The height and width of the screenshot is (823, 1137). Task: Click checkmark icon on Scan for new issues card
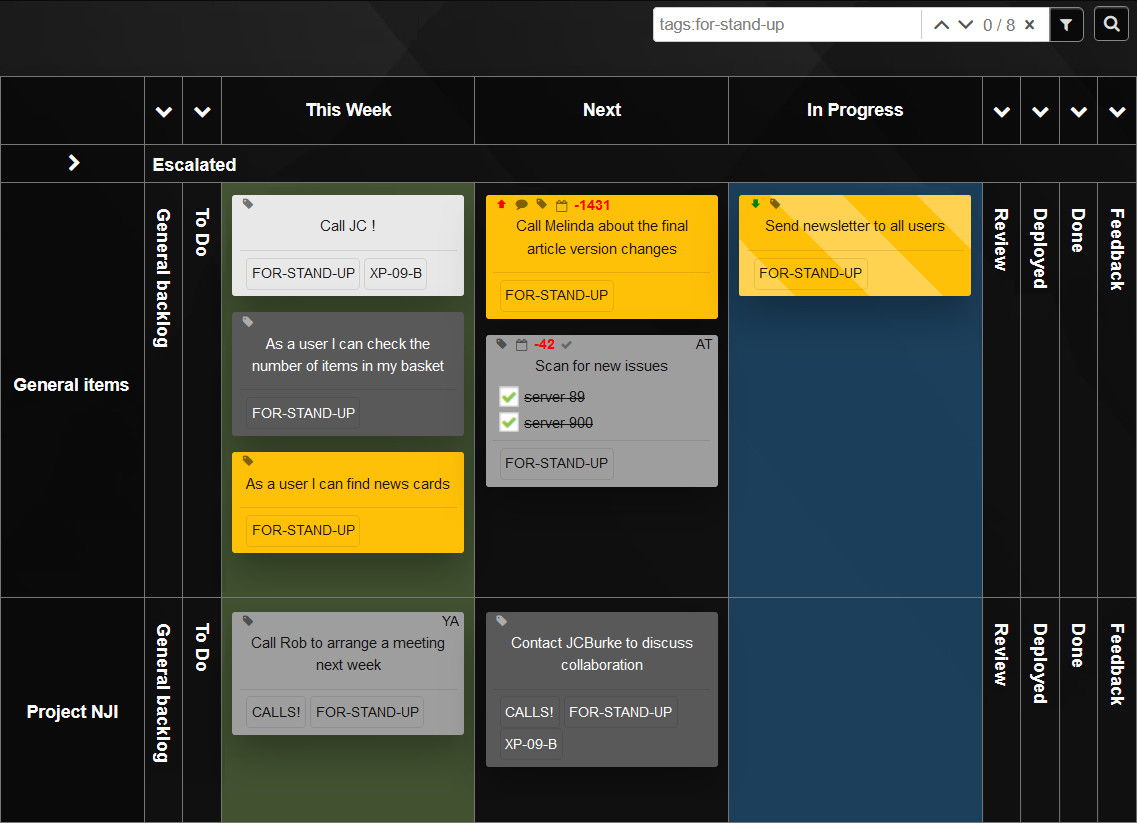(564, 343)
